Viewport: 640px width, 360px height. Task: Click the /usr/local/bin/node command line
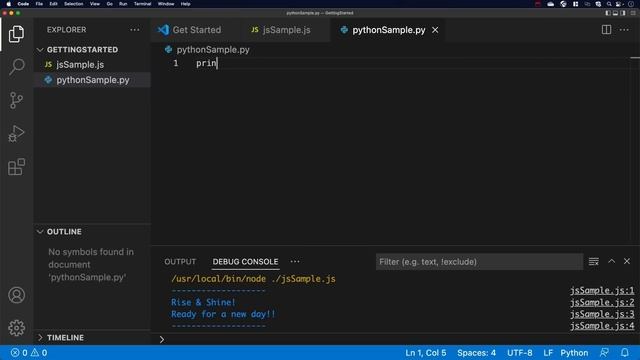[x=253, y=279]
